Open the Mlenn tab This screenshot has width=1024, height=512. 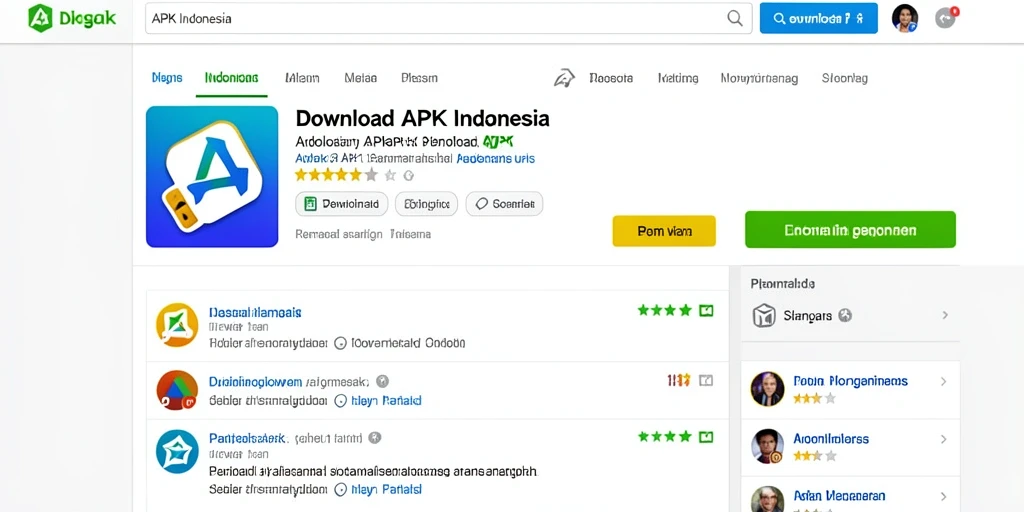pyautogui.click(x=302, y=78)
